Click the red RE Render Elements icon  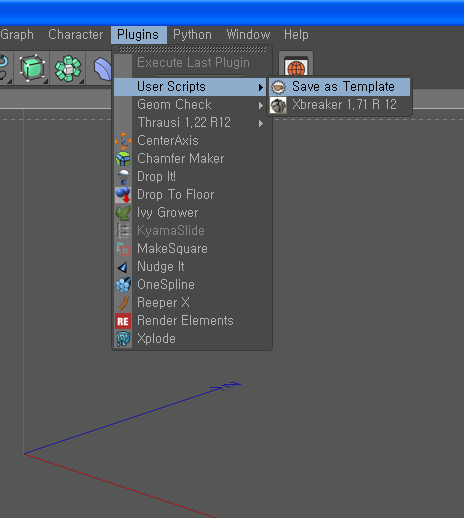[x=123, y=321]
